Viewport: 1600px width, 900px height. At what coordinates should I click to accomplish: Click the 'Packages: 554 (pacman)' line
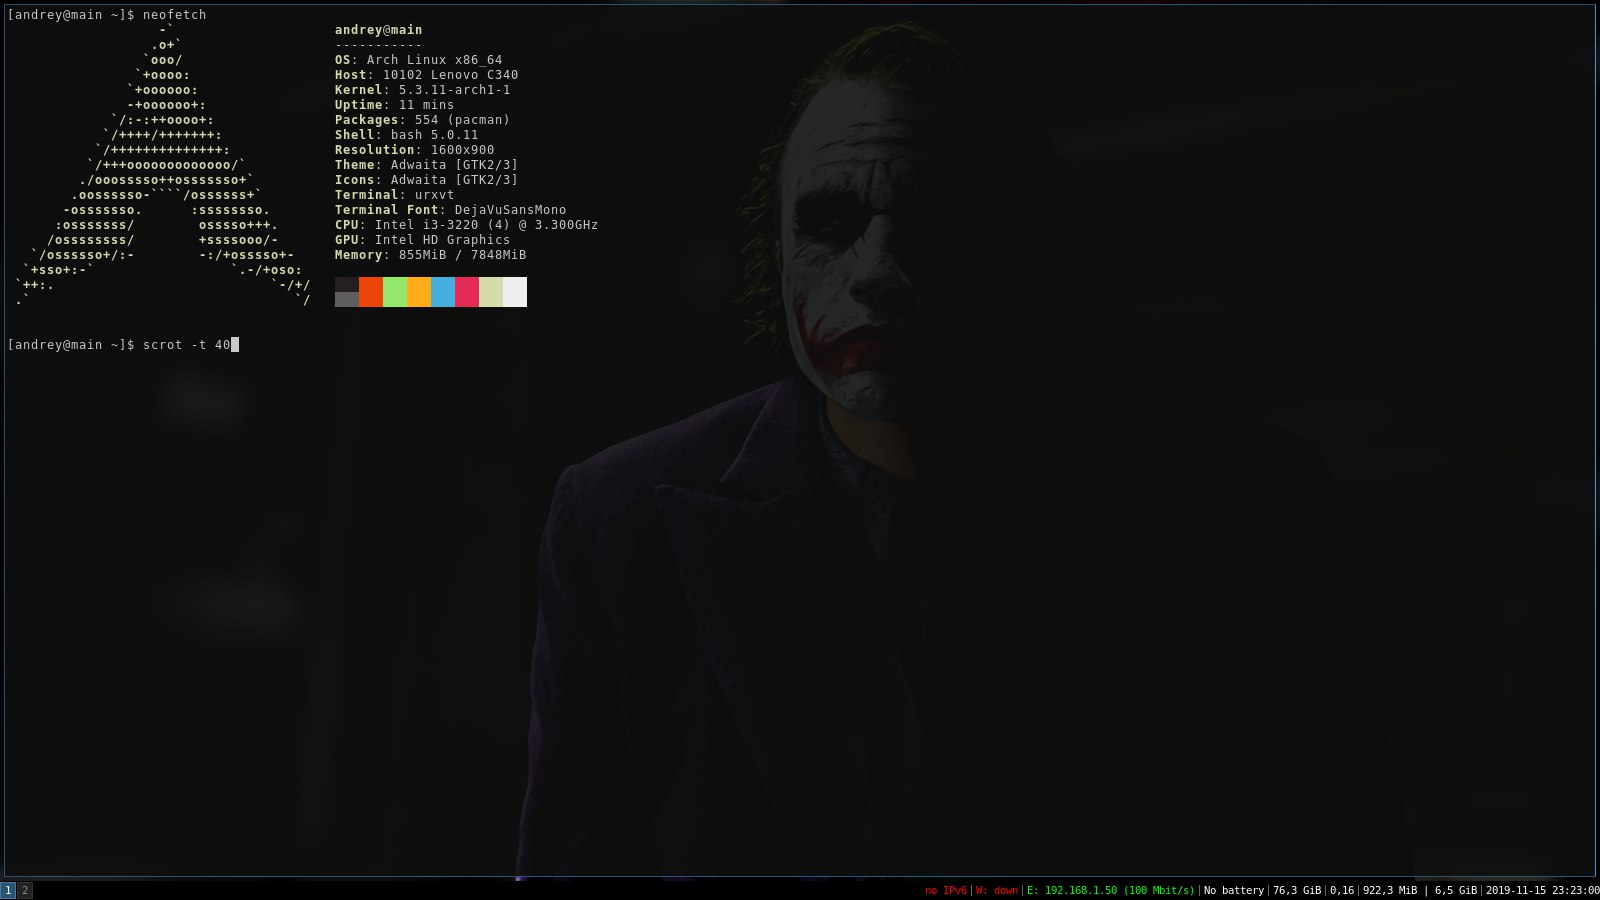tap(422, 120)
